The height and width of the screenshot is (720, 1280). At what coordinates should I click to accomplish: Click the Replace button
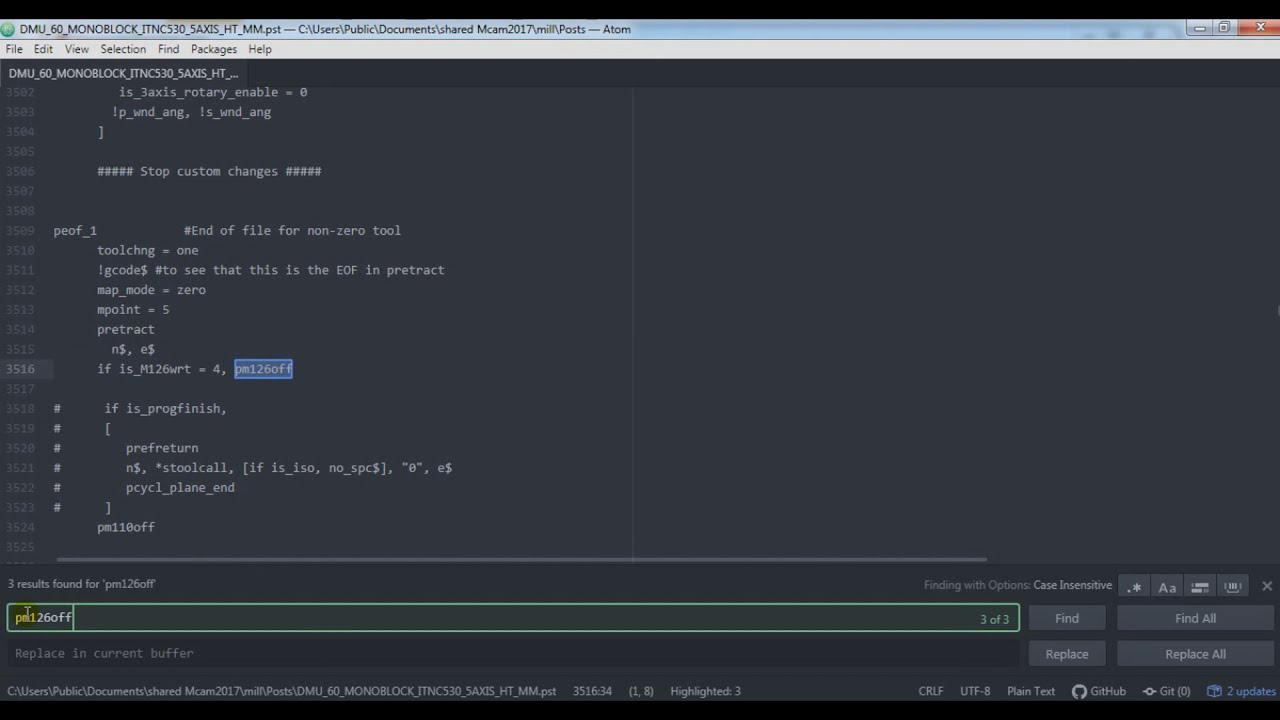pyautogui.click(x=1067, y=654)
